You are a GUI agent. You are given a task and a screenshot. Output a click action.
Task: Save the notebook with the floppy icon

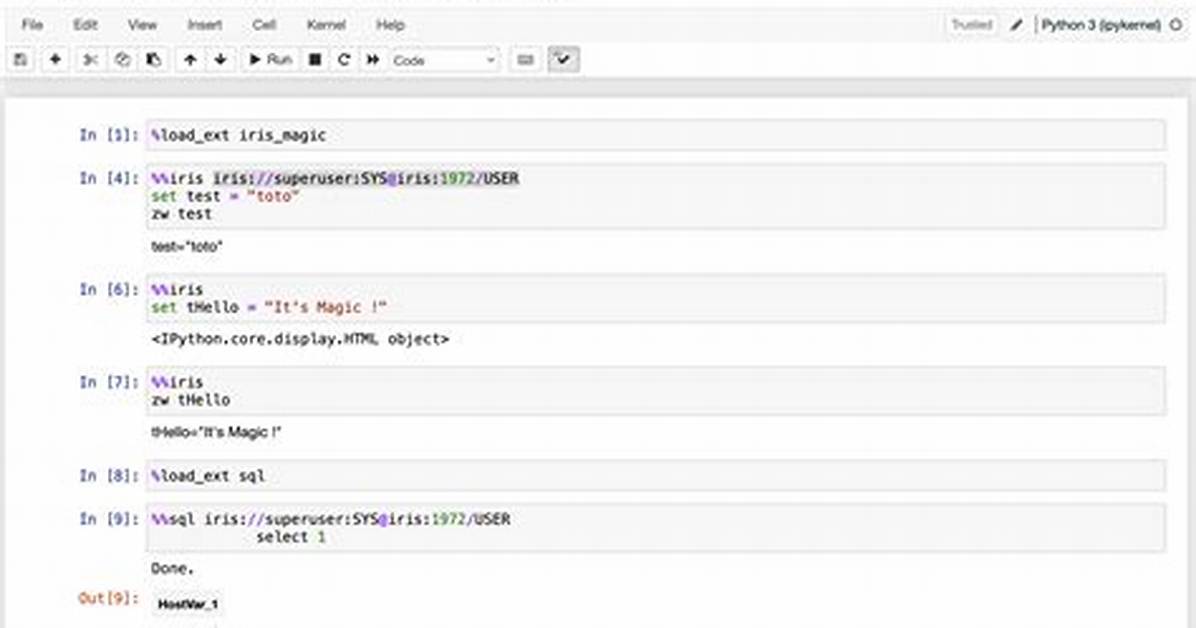[x=21, y=60]
